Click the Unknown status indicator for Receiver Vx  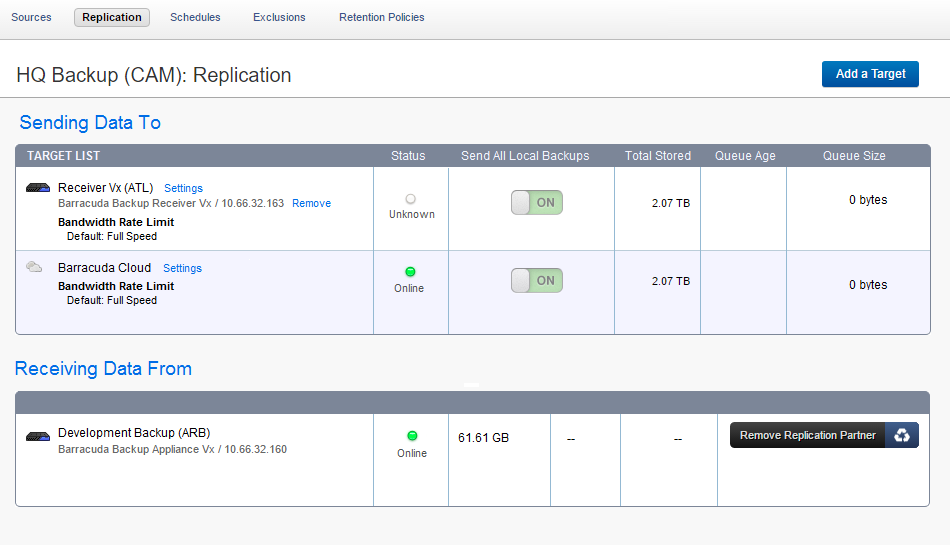coord(410,200)
